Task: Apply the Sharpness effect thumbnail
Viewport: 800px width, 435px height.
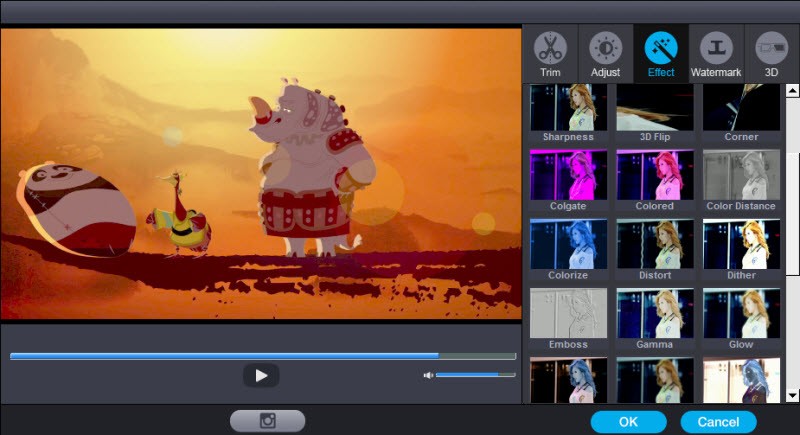Action: coord(568,108)
